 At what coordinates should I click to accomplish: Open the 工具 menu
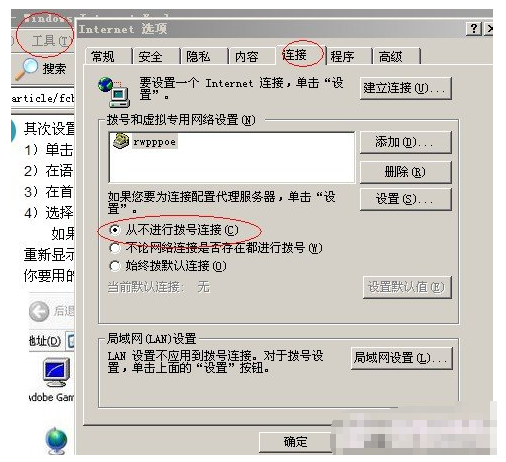pos(51,41)
